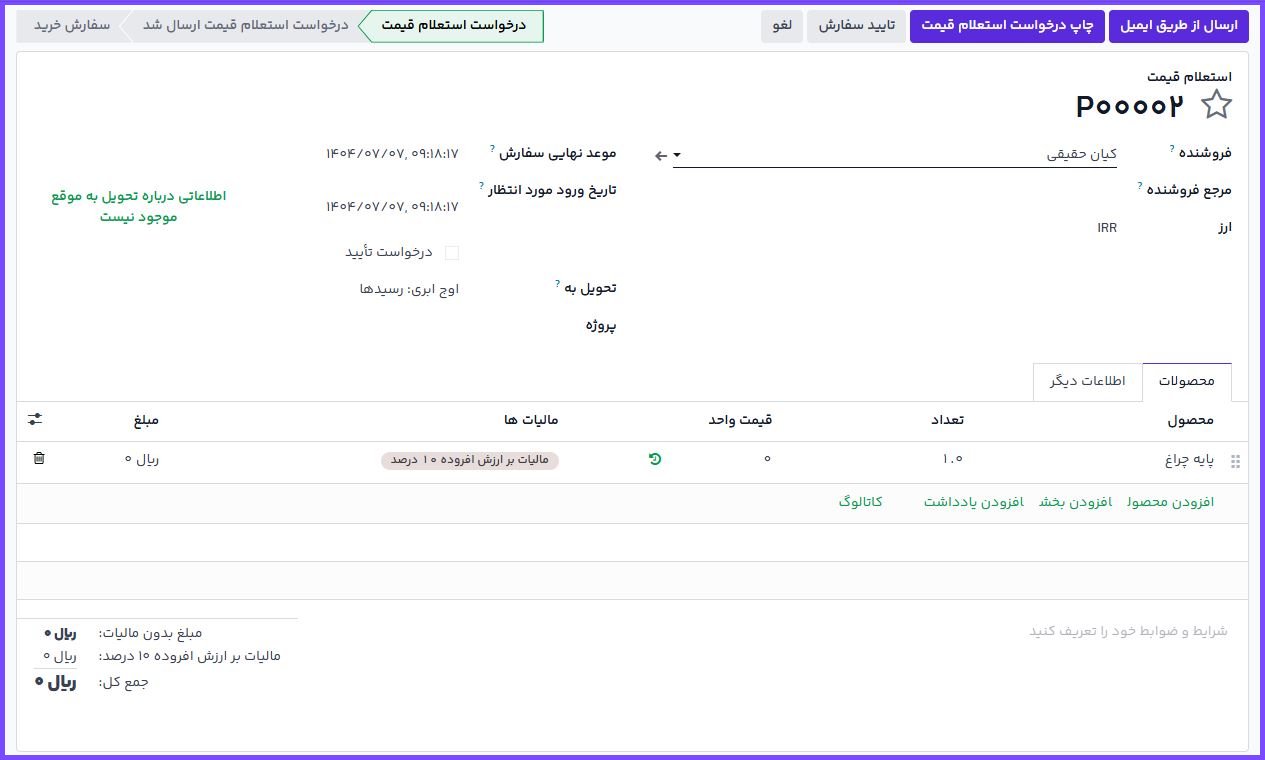Delete the پایه چراغ line with trash icon

(39, 459)
